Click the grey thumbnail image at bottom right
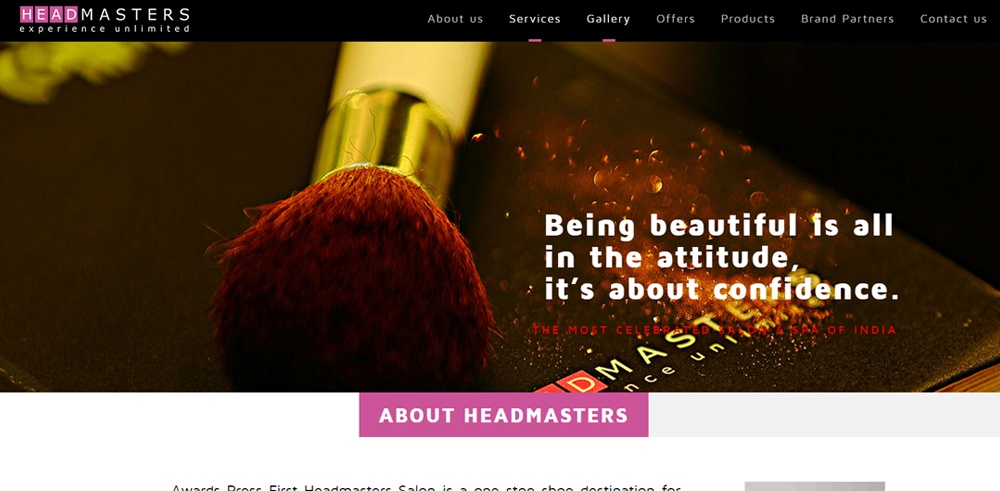The height and width of the screenshot is (491, 1000). pos(814,487)
